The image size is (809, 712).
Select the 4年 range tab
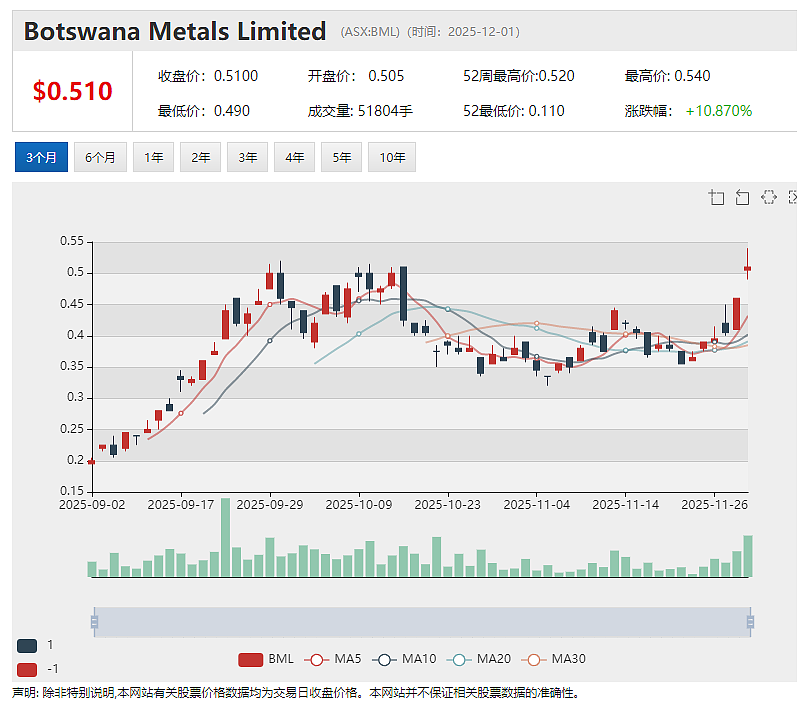294,157
